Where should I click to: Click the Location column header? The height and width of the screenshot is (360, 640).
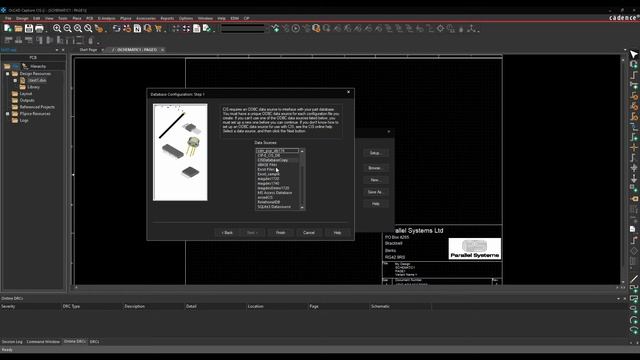[277, 306]
